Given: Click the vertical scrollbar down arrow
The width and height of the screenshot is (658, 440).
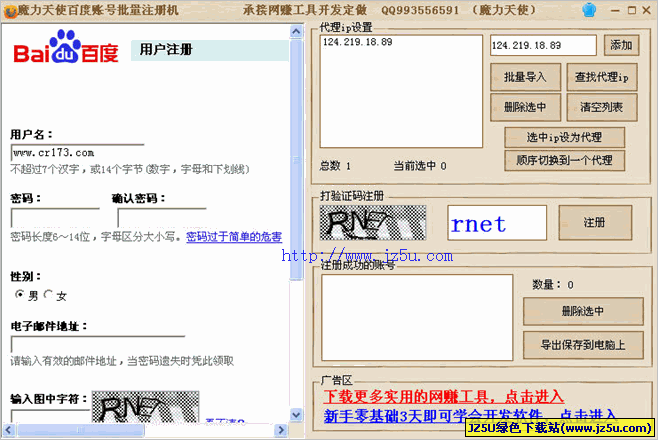Looking at the screenshot, I should (x=296, y=415).
